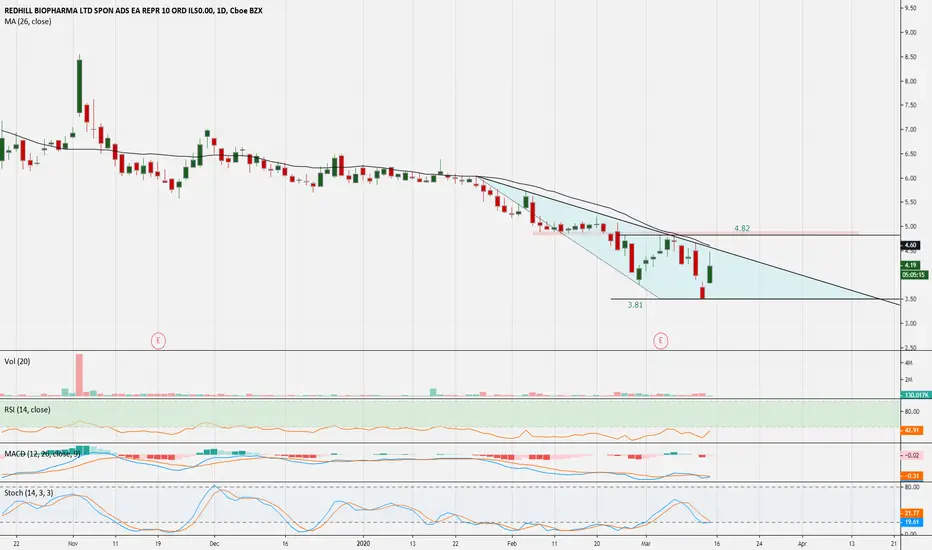The image size is (932, 550).
Task: Select the horizontal support line at 3.50
Action: point(755,299)
